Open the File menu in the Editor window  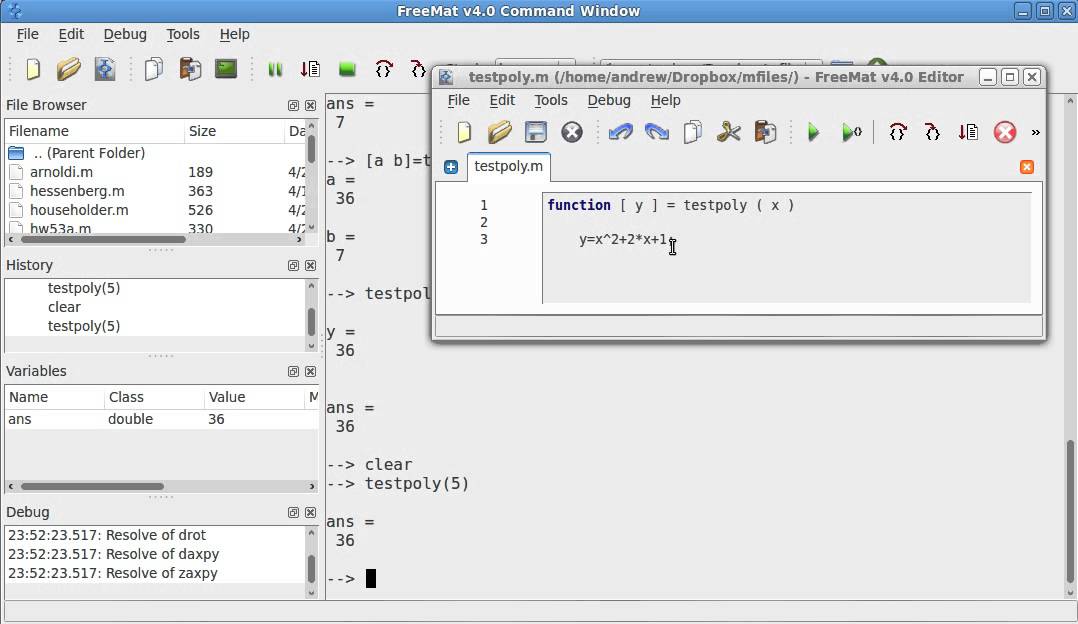point(459,100)
